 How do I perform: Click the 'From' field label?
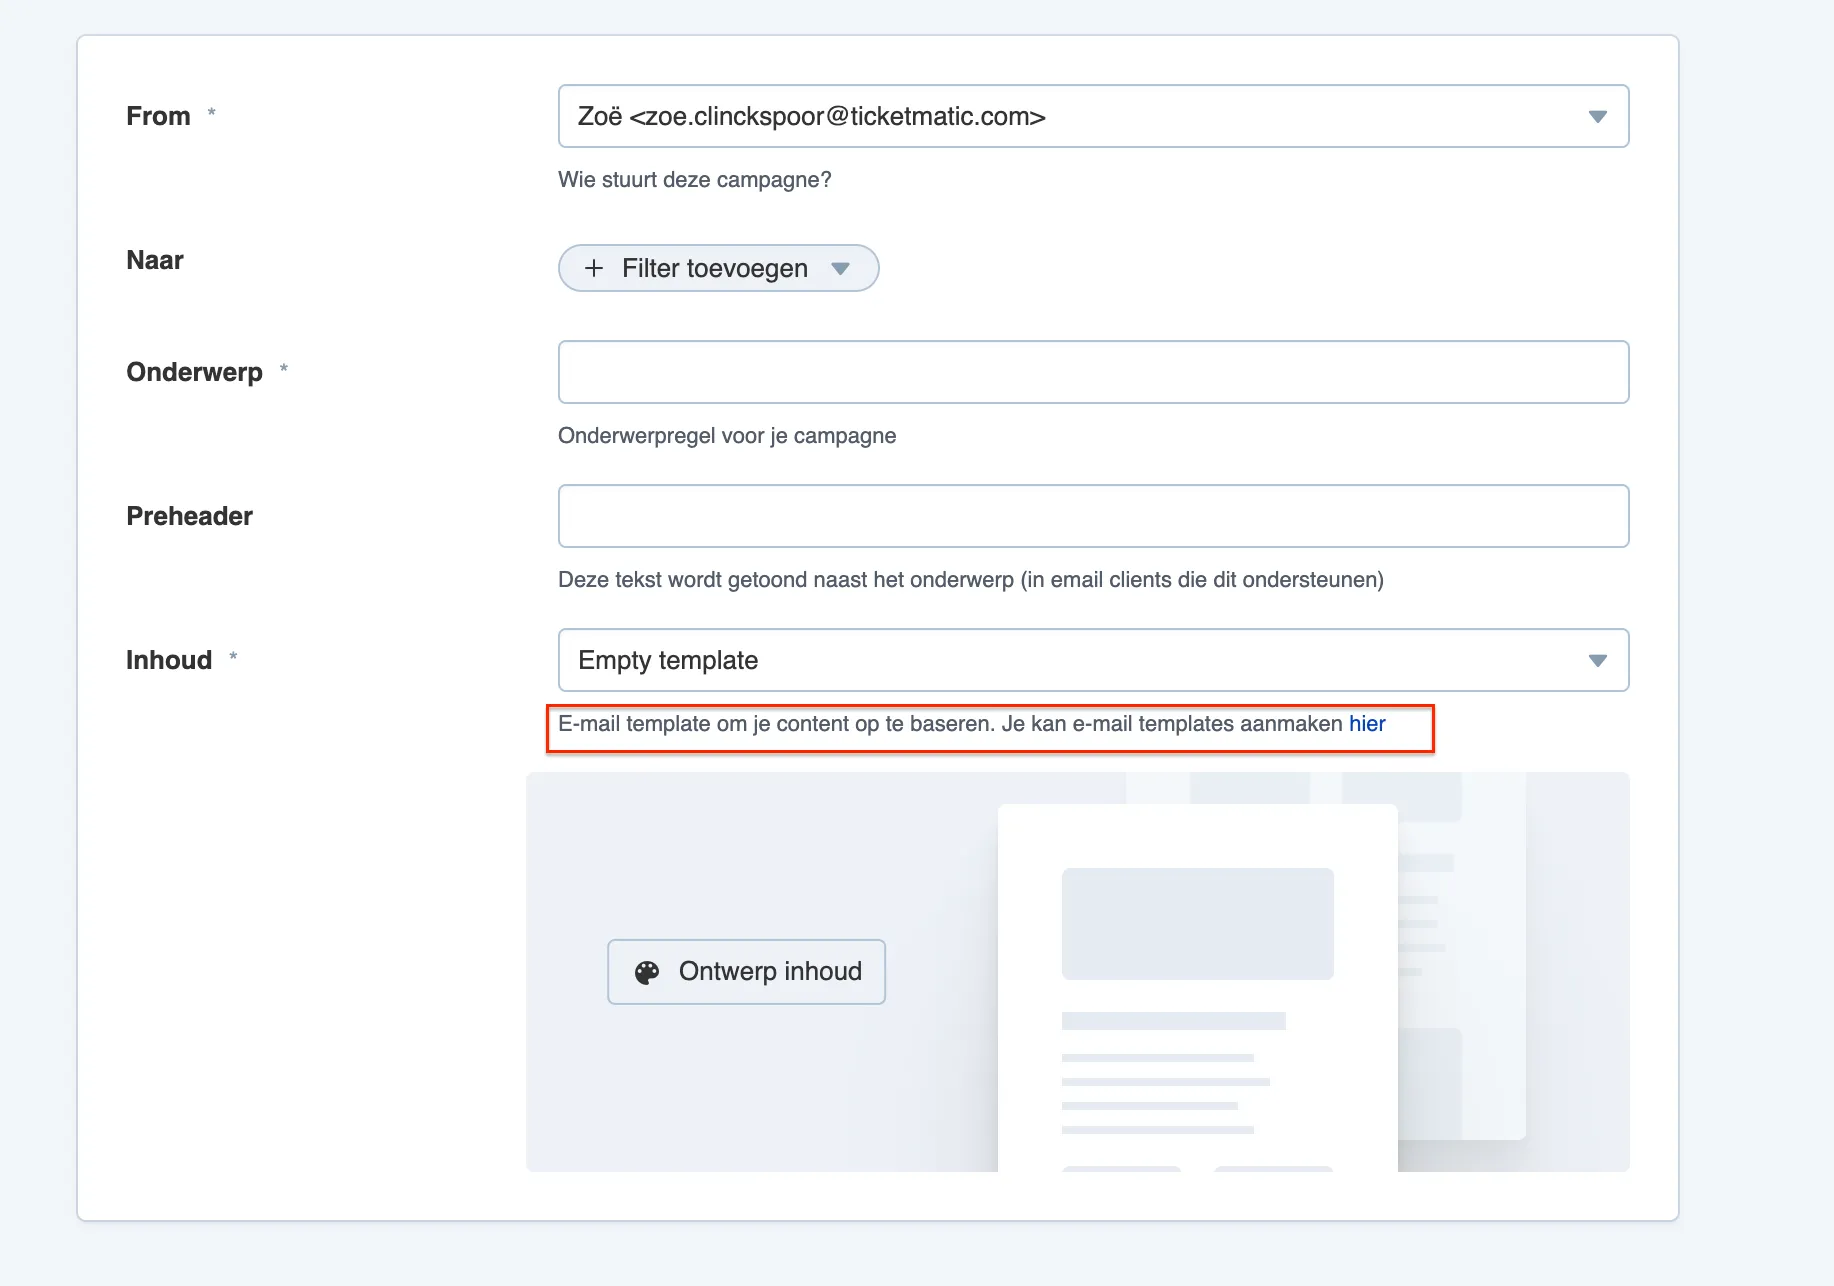point(158,116)
